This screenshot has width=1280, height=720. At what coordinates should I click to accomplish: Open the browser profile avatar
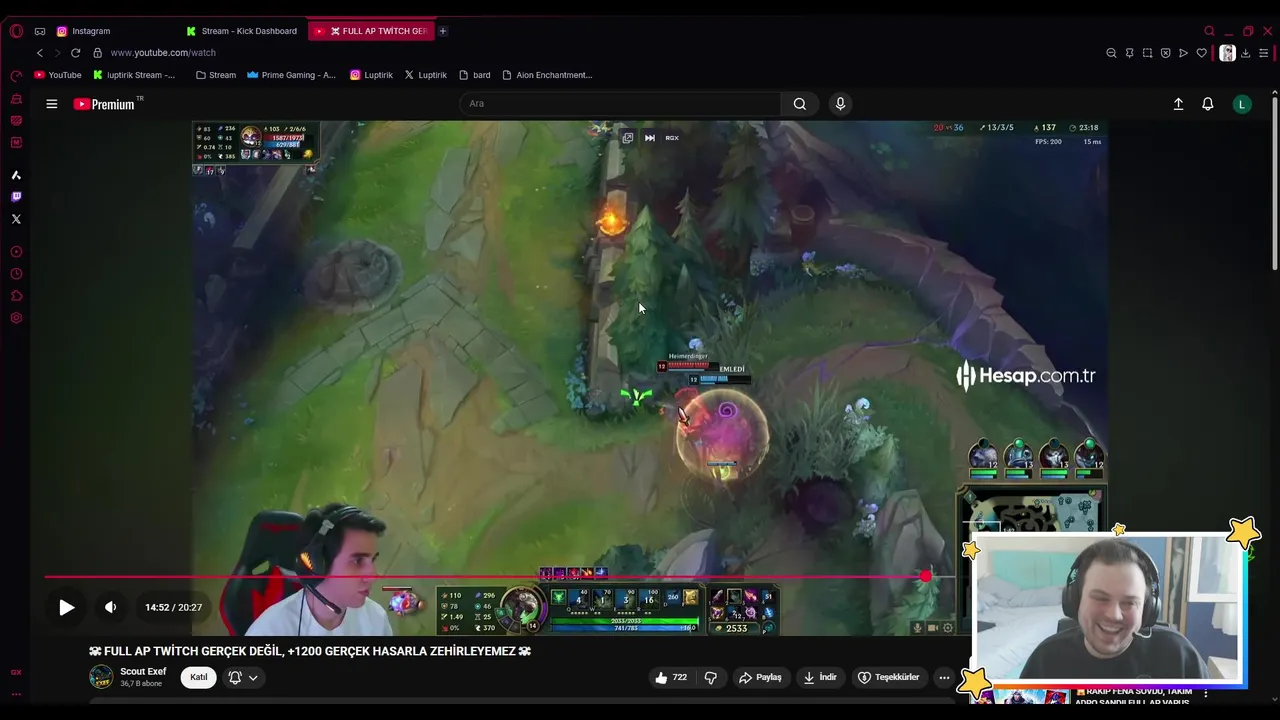(x=1227, y=53)
